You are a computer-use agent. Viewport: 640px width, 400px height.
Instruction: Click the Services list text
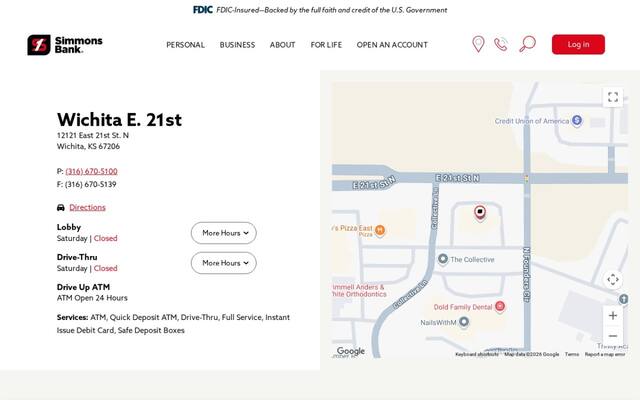[173, 324]
